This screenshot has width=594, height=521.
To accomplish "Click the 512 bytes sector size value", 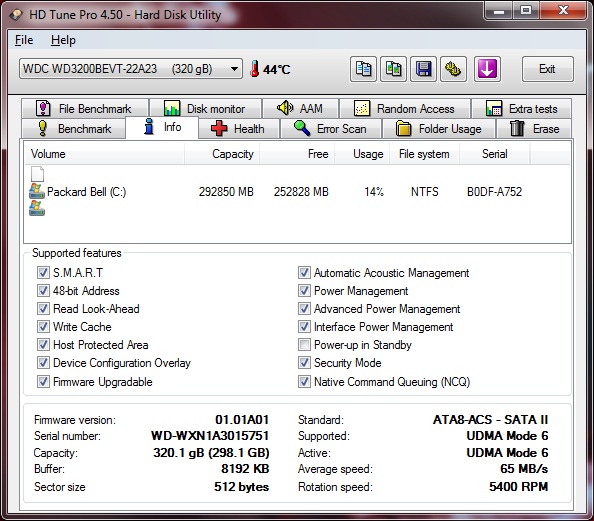I will pyautogui.click(x=241, y=487).
